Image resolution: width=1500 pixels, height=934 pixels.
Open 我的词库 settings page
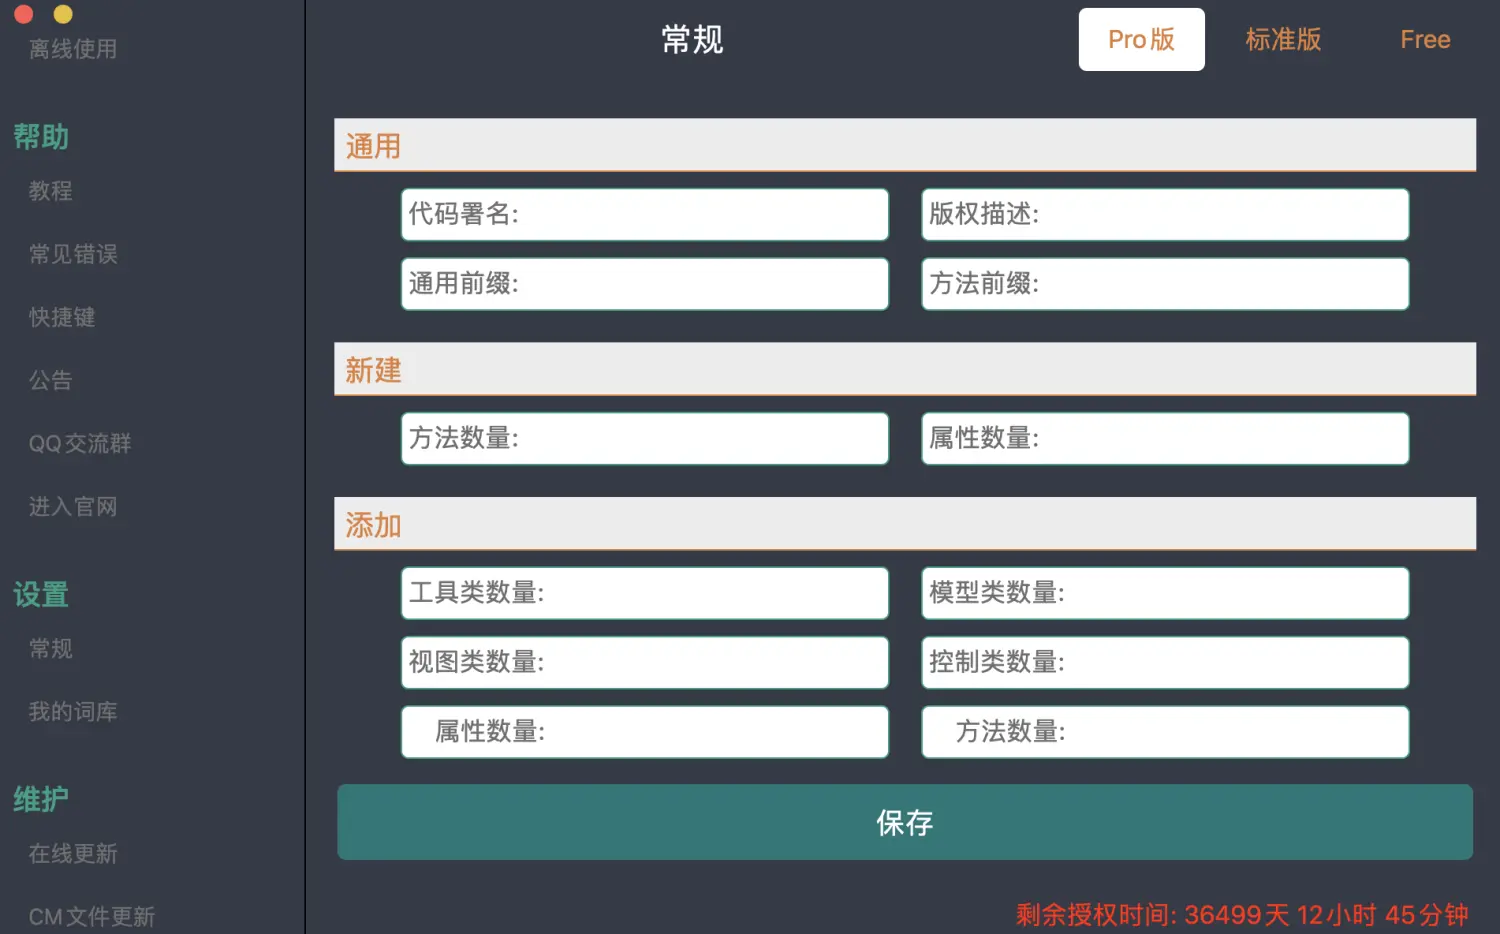pyautogui.click(x=73, y=712)
